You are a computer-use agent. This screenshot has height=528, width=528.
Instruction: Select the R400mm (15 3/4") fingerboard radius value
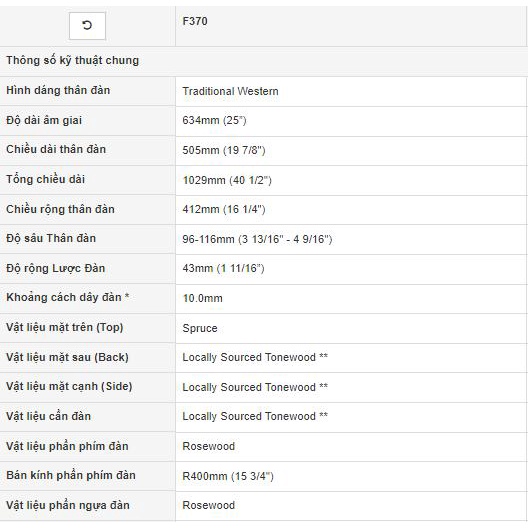coord(228,476)
